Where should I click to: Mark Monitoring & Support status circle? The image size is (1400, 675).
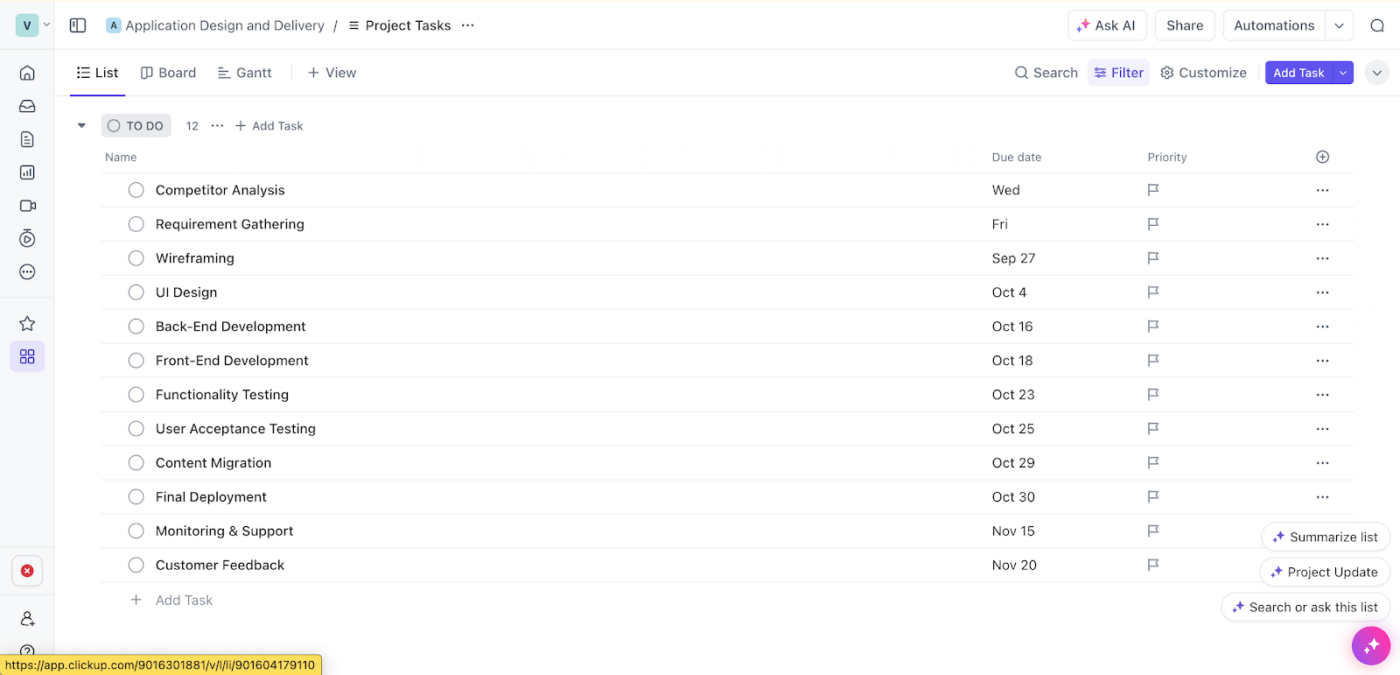[136, 531]
